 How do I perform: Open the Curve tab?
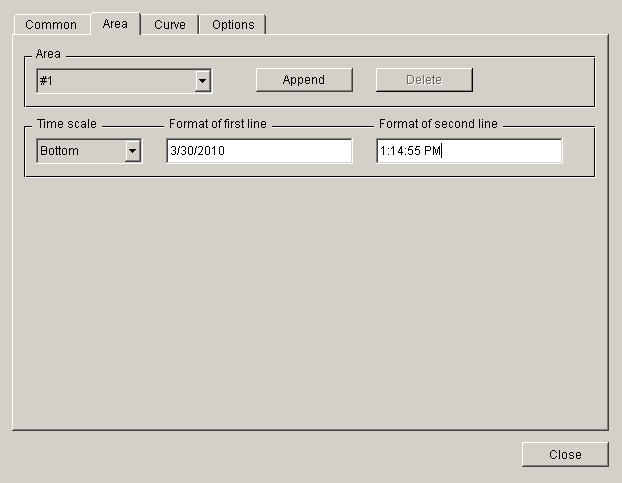pos(169,24)
